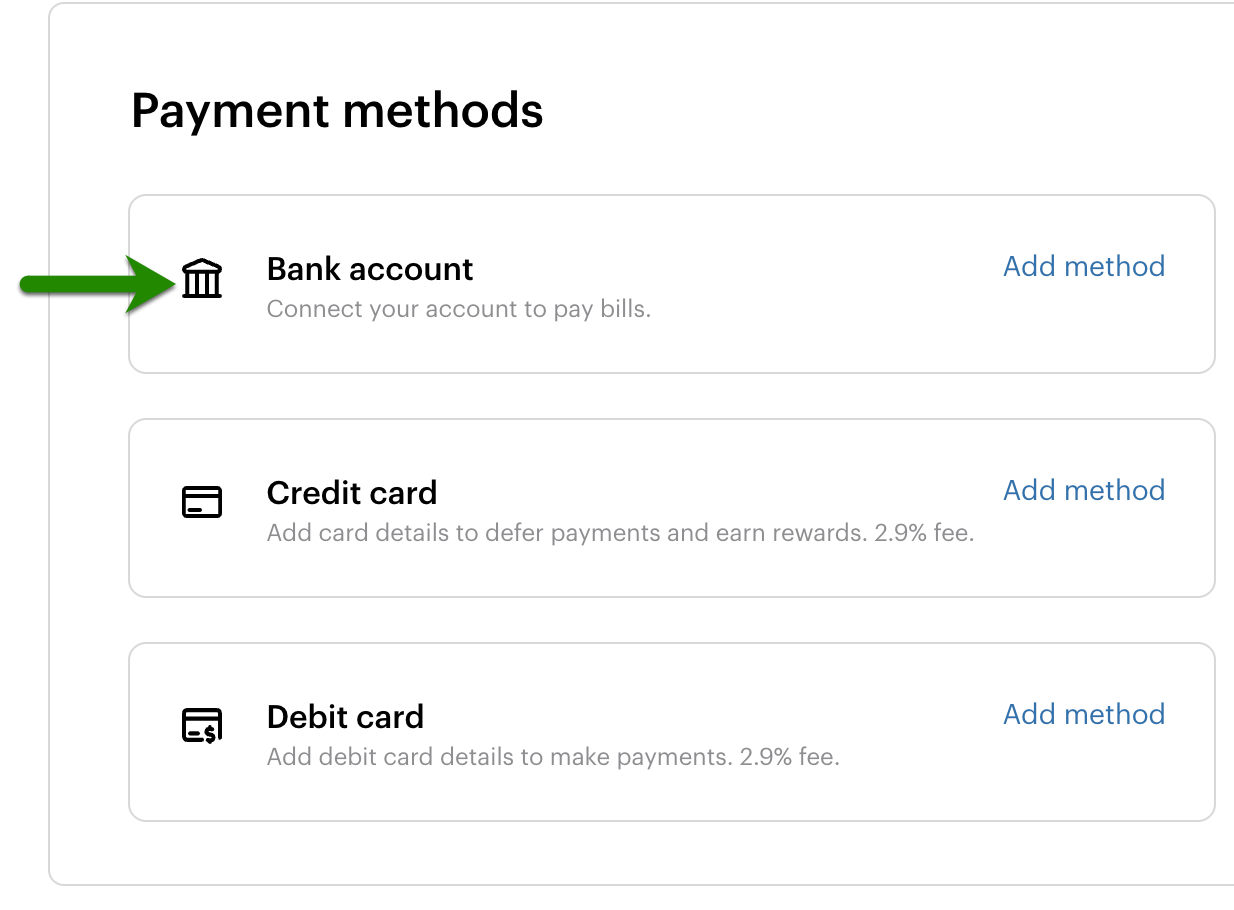The width and height of the screenshot is (1234, 910).
Task: Click the green arrow pointing at Bank account
Action: [x=95, y=283]
